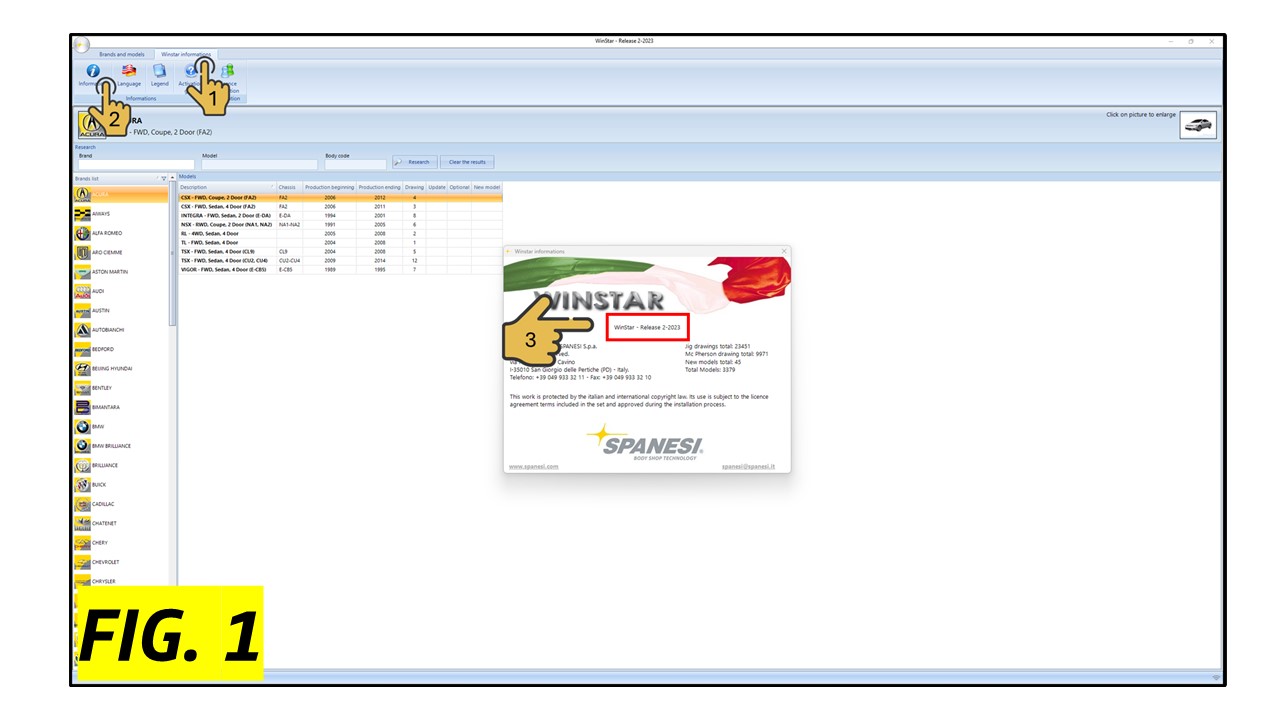Click the Activation question-mark icon

190,71
